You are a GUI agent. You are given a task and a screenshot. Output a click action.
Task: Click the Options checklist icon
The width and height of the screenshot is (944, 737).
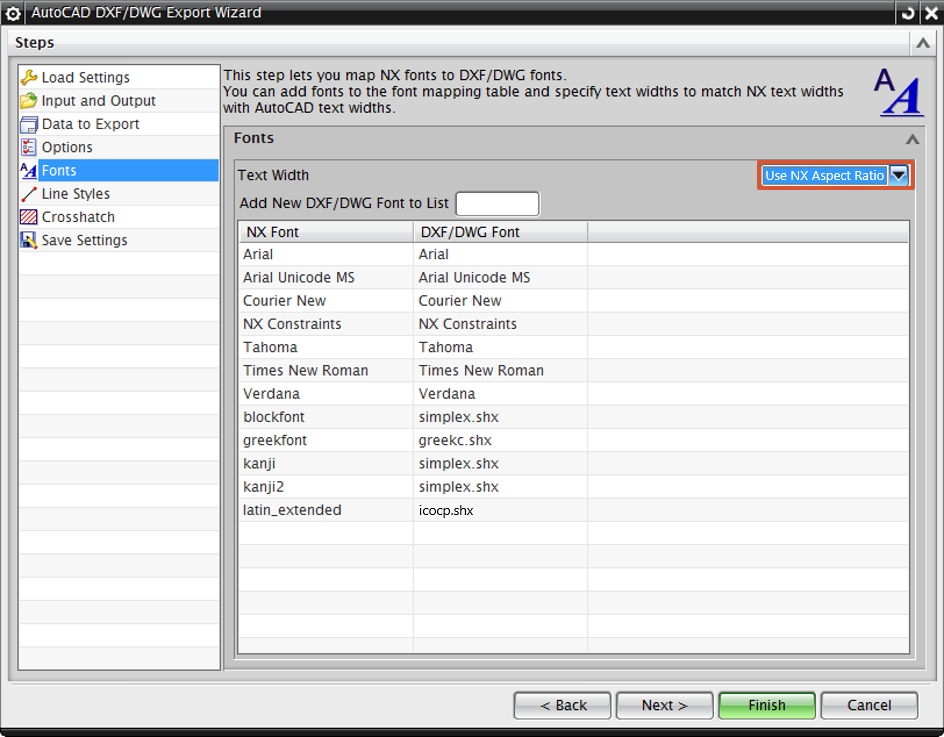click(29, 147)
